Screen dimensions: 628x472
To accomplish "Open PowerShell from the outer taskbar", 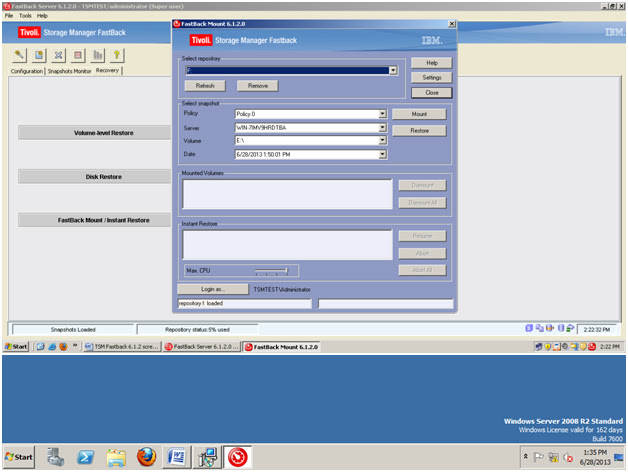I will (86, 457).
